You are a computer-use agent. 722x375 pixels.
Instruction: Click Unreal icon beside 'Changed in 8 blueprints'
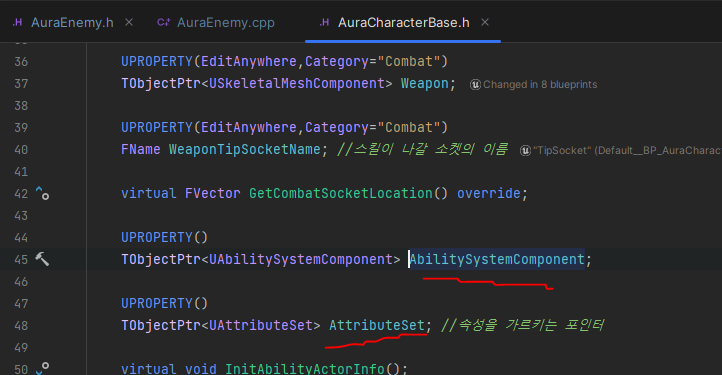(x=475, y=85)
